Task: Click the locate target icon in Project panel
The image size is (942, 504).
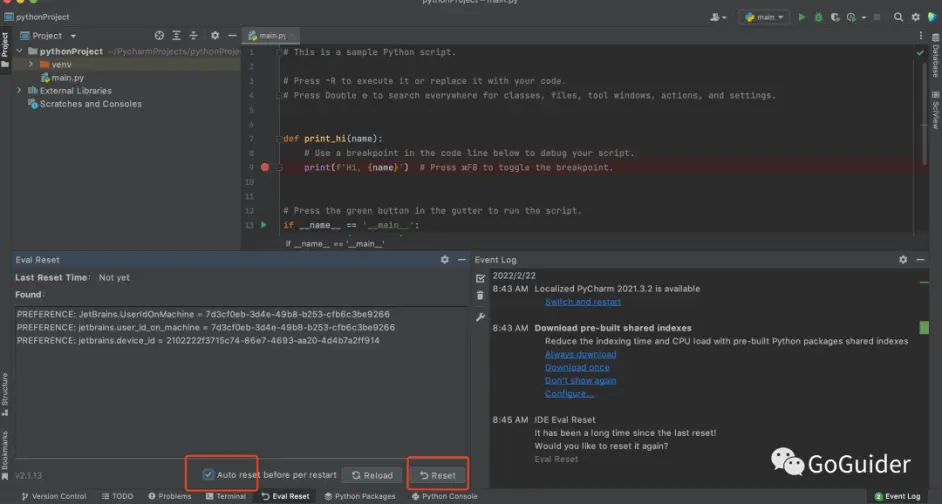Action: pos(159,35)
